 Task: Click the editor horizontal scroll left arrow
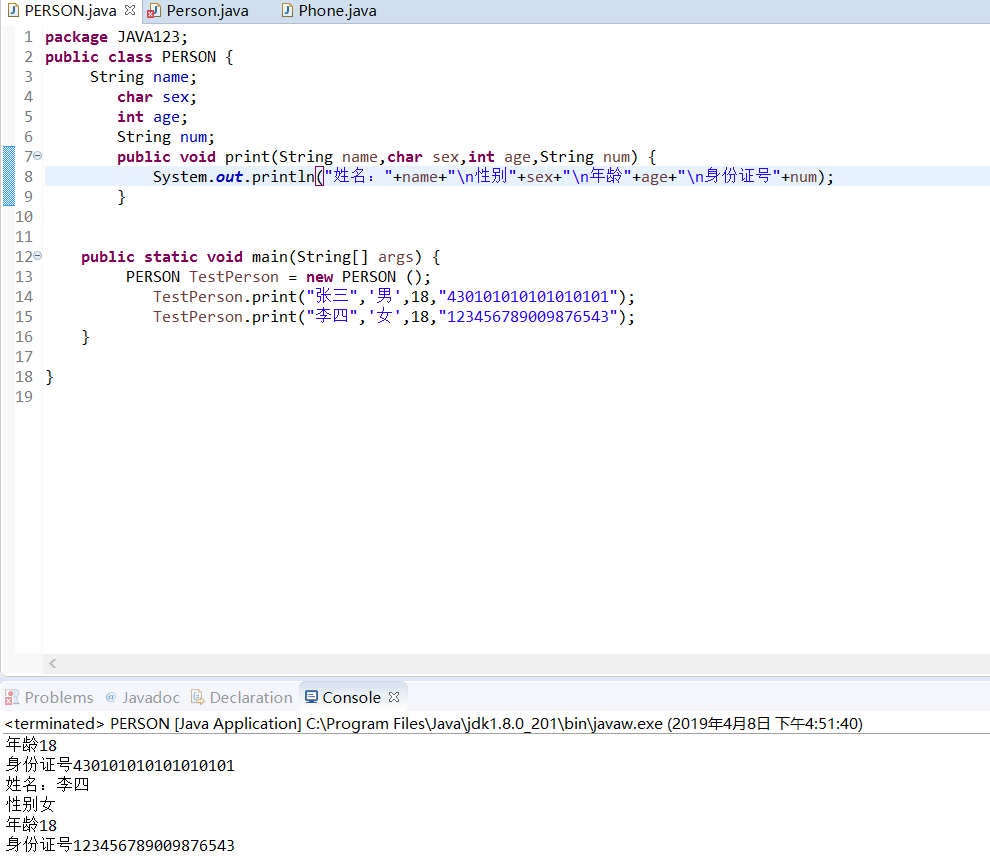[52, 663]
